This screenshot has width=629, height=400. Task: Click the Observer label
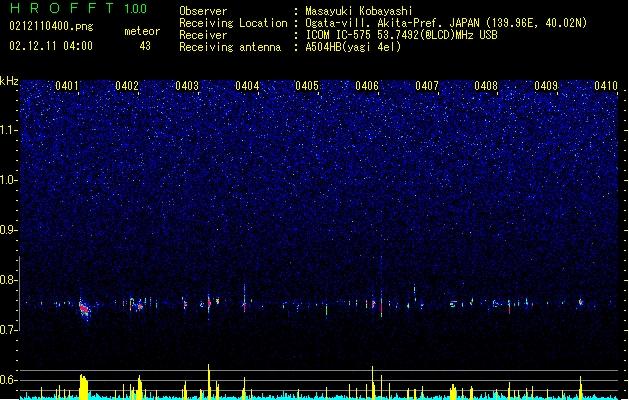click(x=203, y=11)
